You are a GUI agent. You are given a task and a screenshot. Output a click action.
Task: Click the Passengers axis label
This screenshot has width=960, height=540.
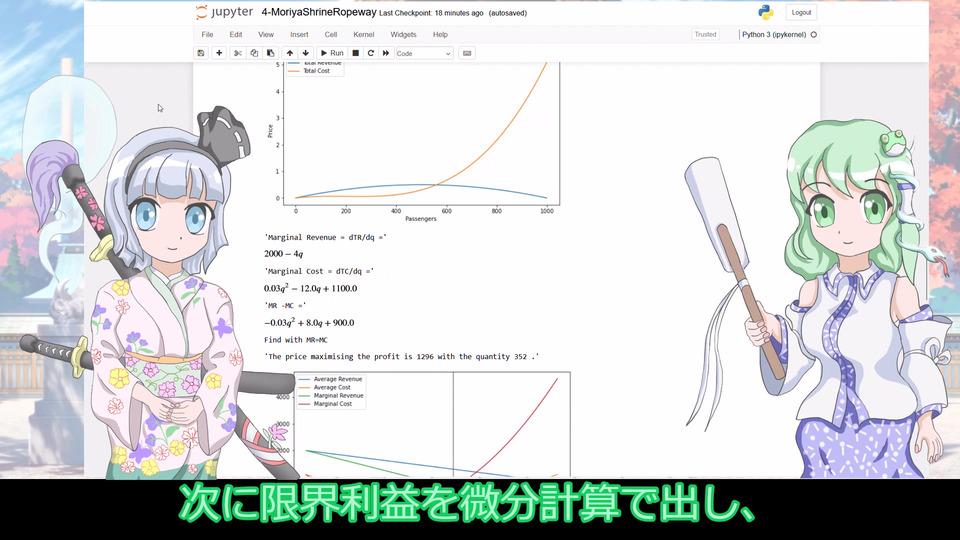(x=421, y=219)
